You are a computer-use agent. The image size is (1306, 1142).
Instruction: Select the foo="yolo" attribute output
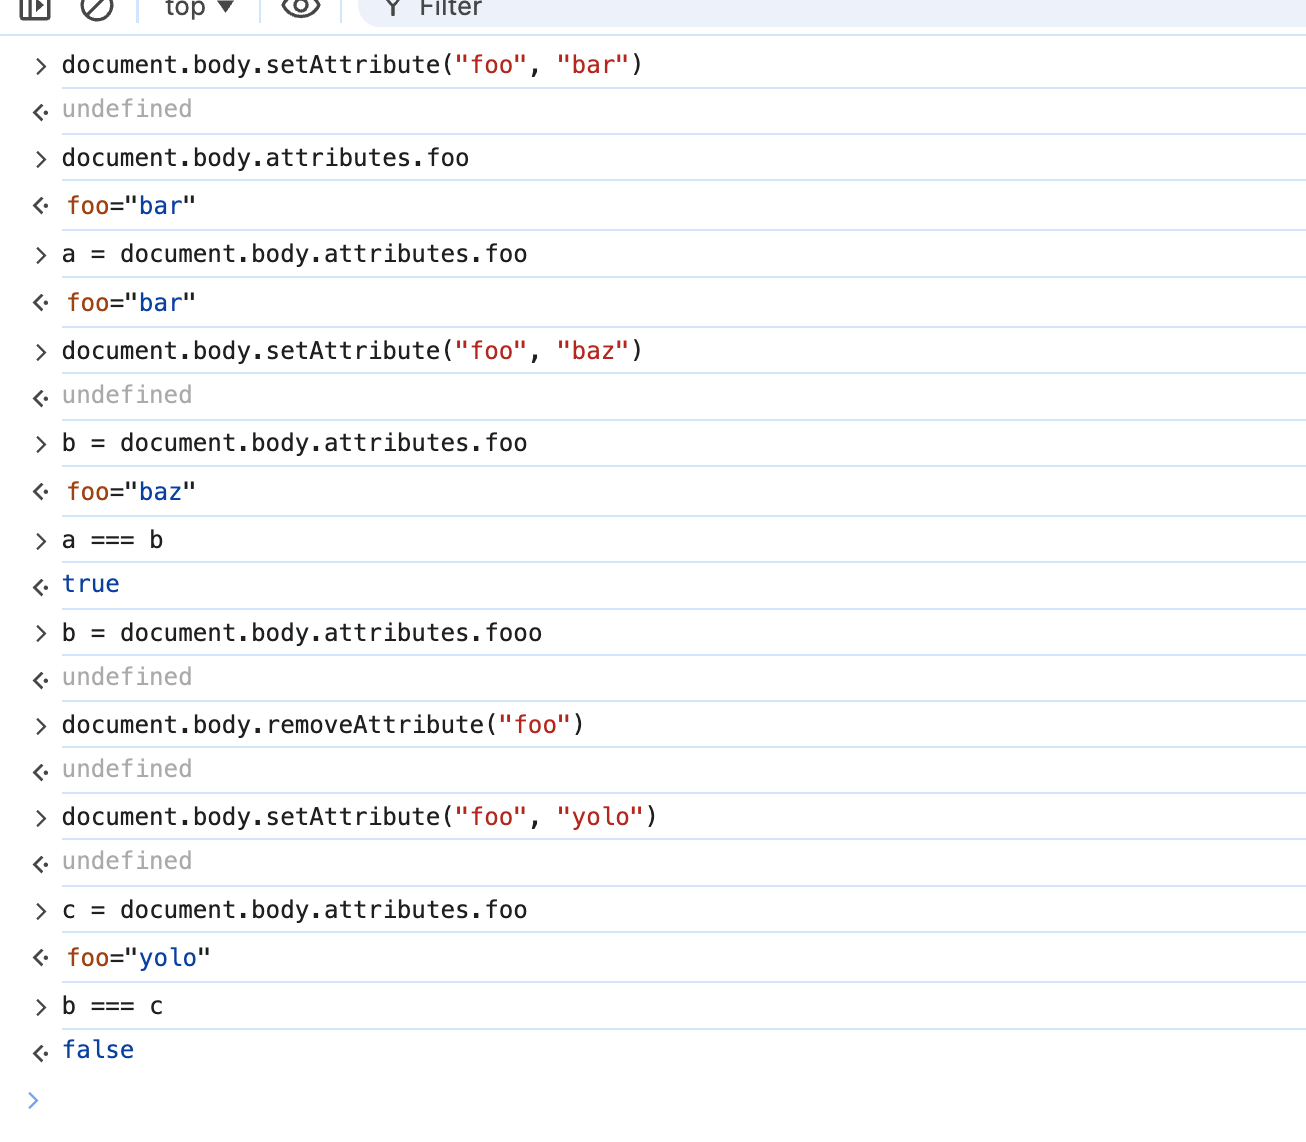click(138, 958)
